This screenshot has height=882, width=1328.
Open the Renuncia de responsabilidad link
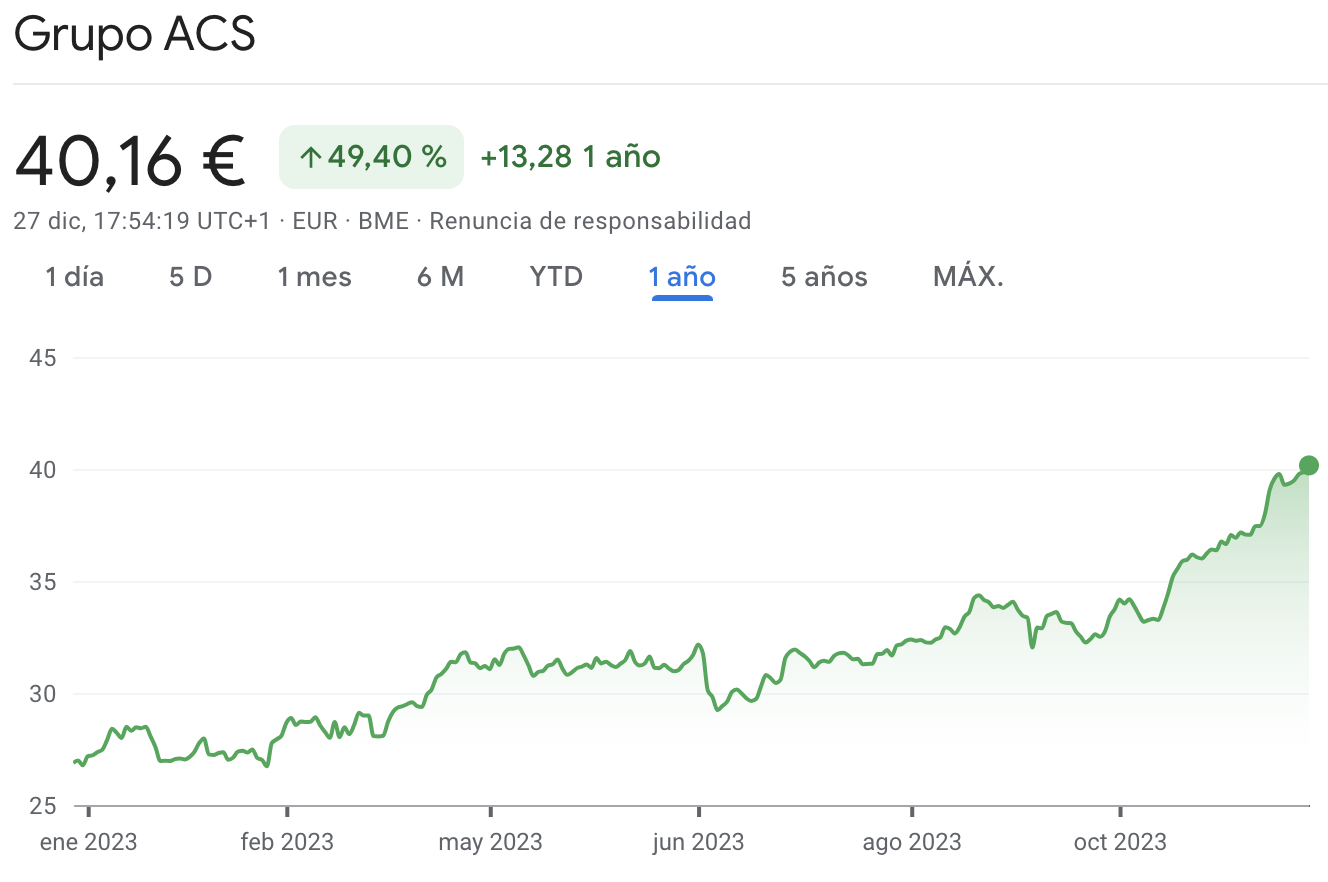pos(590,221)
